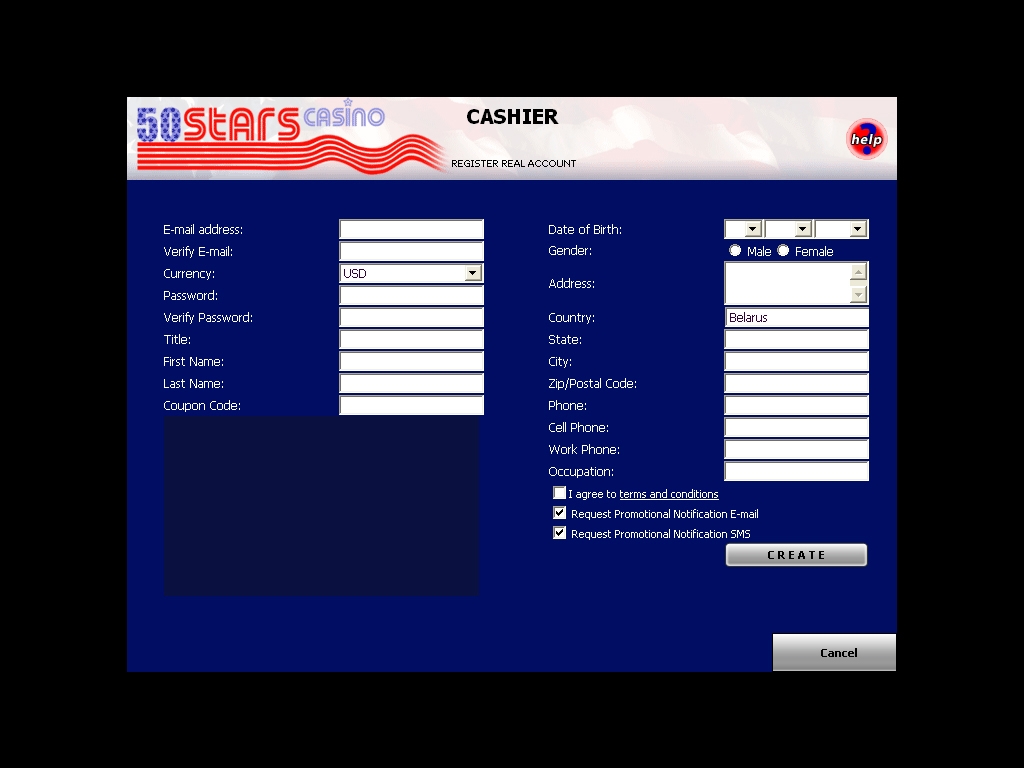Click the round help icon
This screenshot has width=1024, height=768.
[866, 139]
